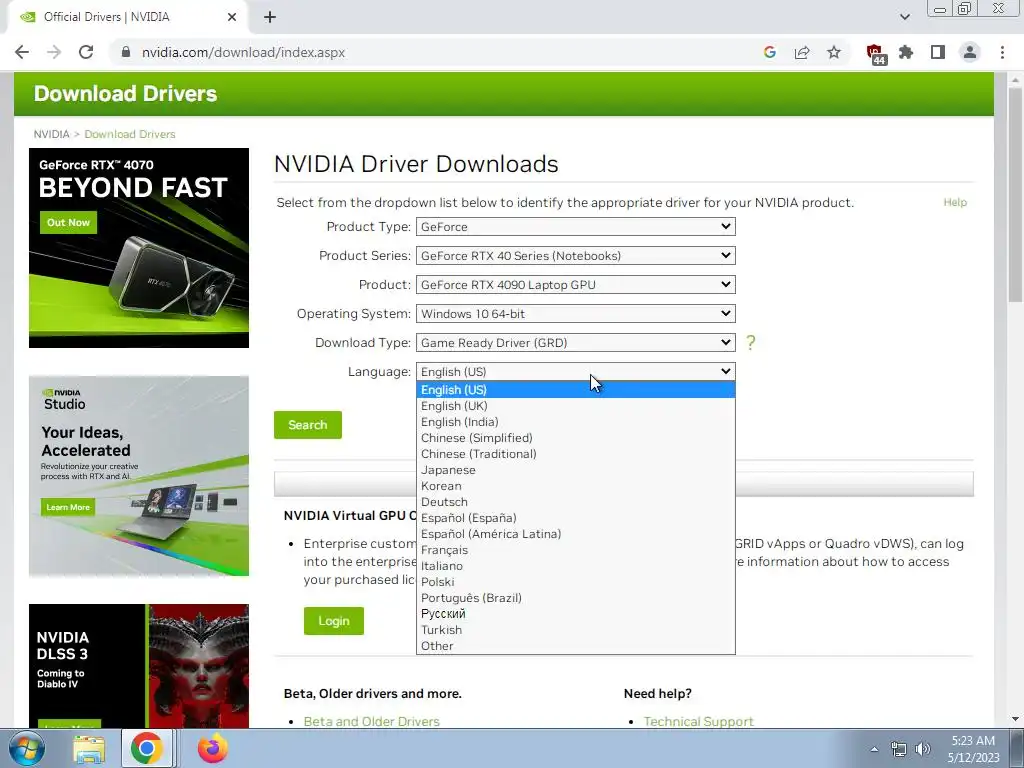Share this page via address bar icon
This screenshot has width=1024, height=768.
point(802,52)
